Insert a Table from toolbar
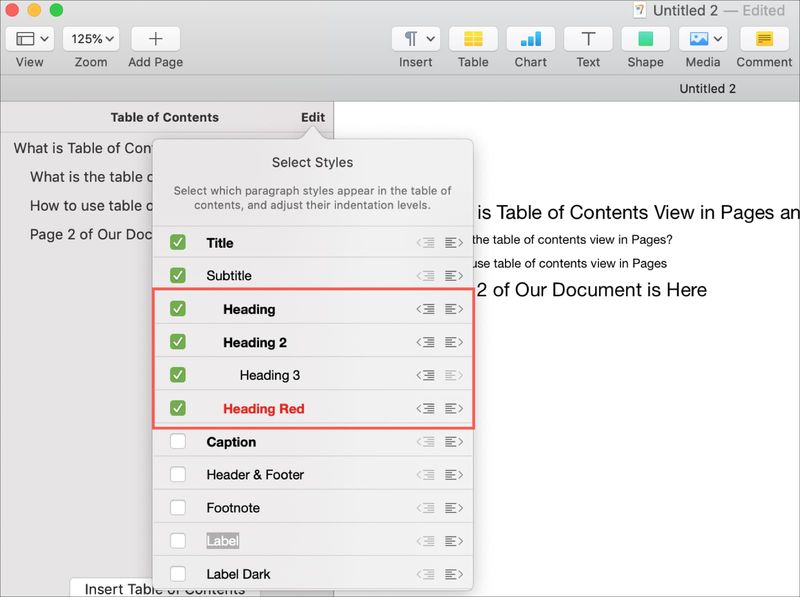The height and width of the screenshot is (597, 800). click(473, 39)
